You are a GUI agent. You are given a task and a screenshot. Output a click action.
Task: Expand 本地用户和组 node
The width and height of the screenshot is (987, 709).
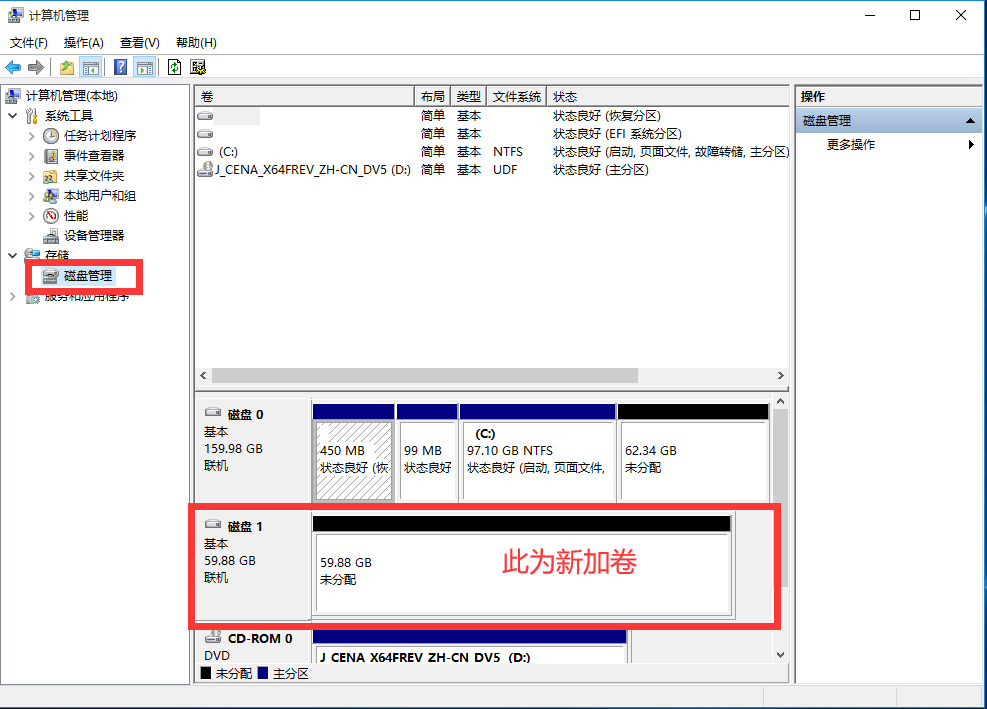click(x=31, y=196)
